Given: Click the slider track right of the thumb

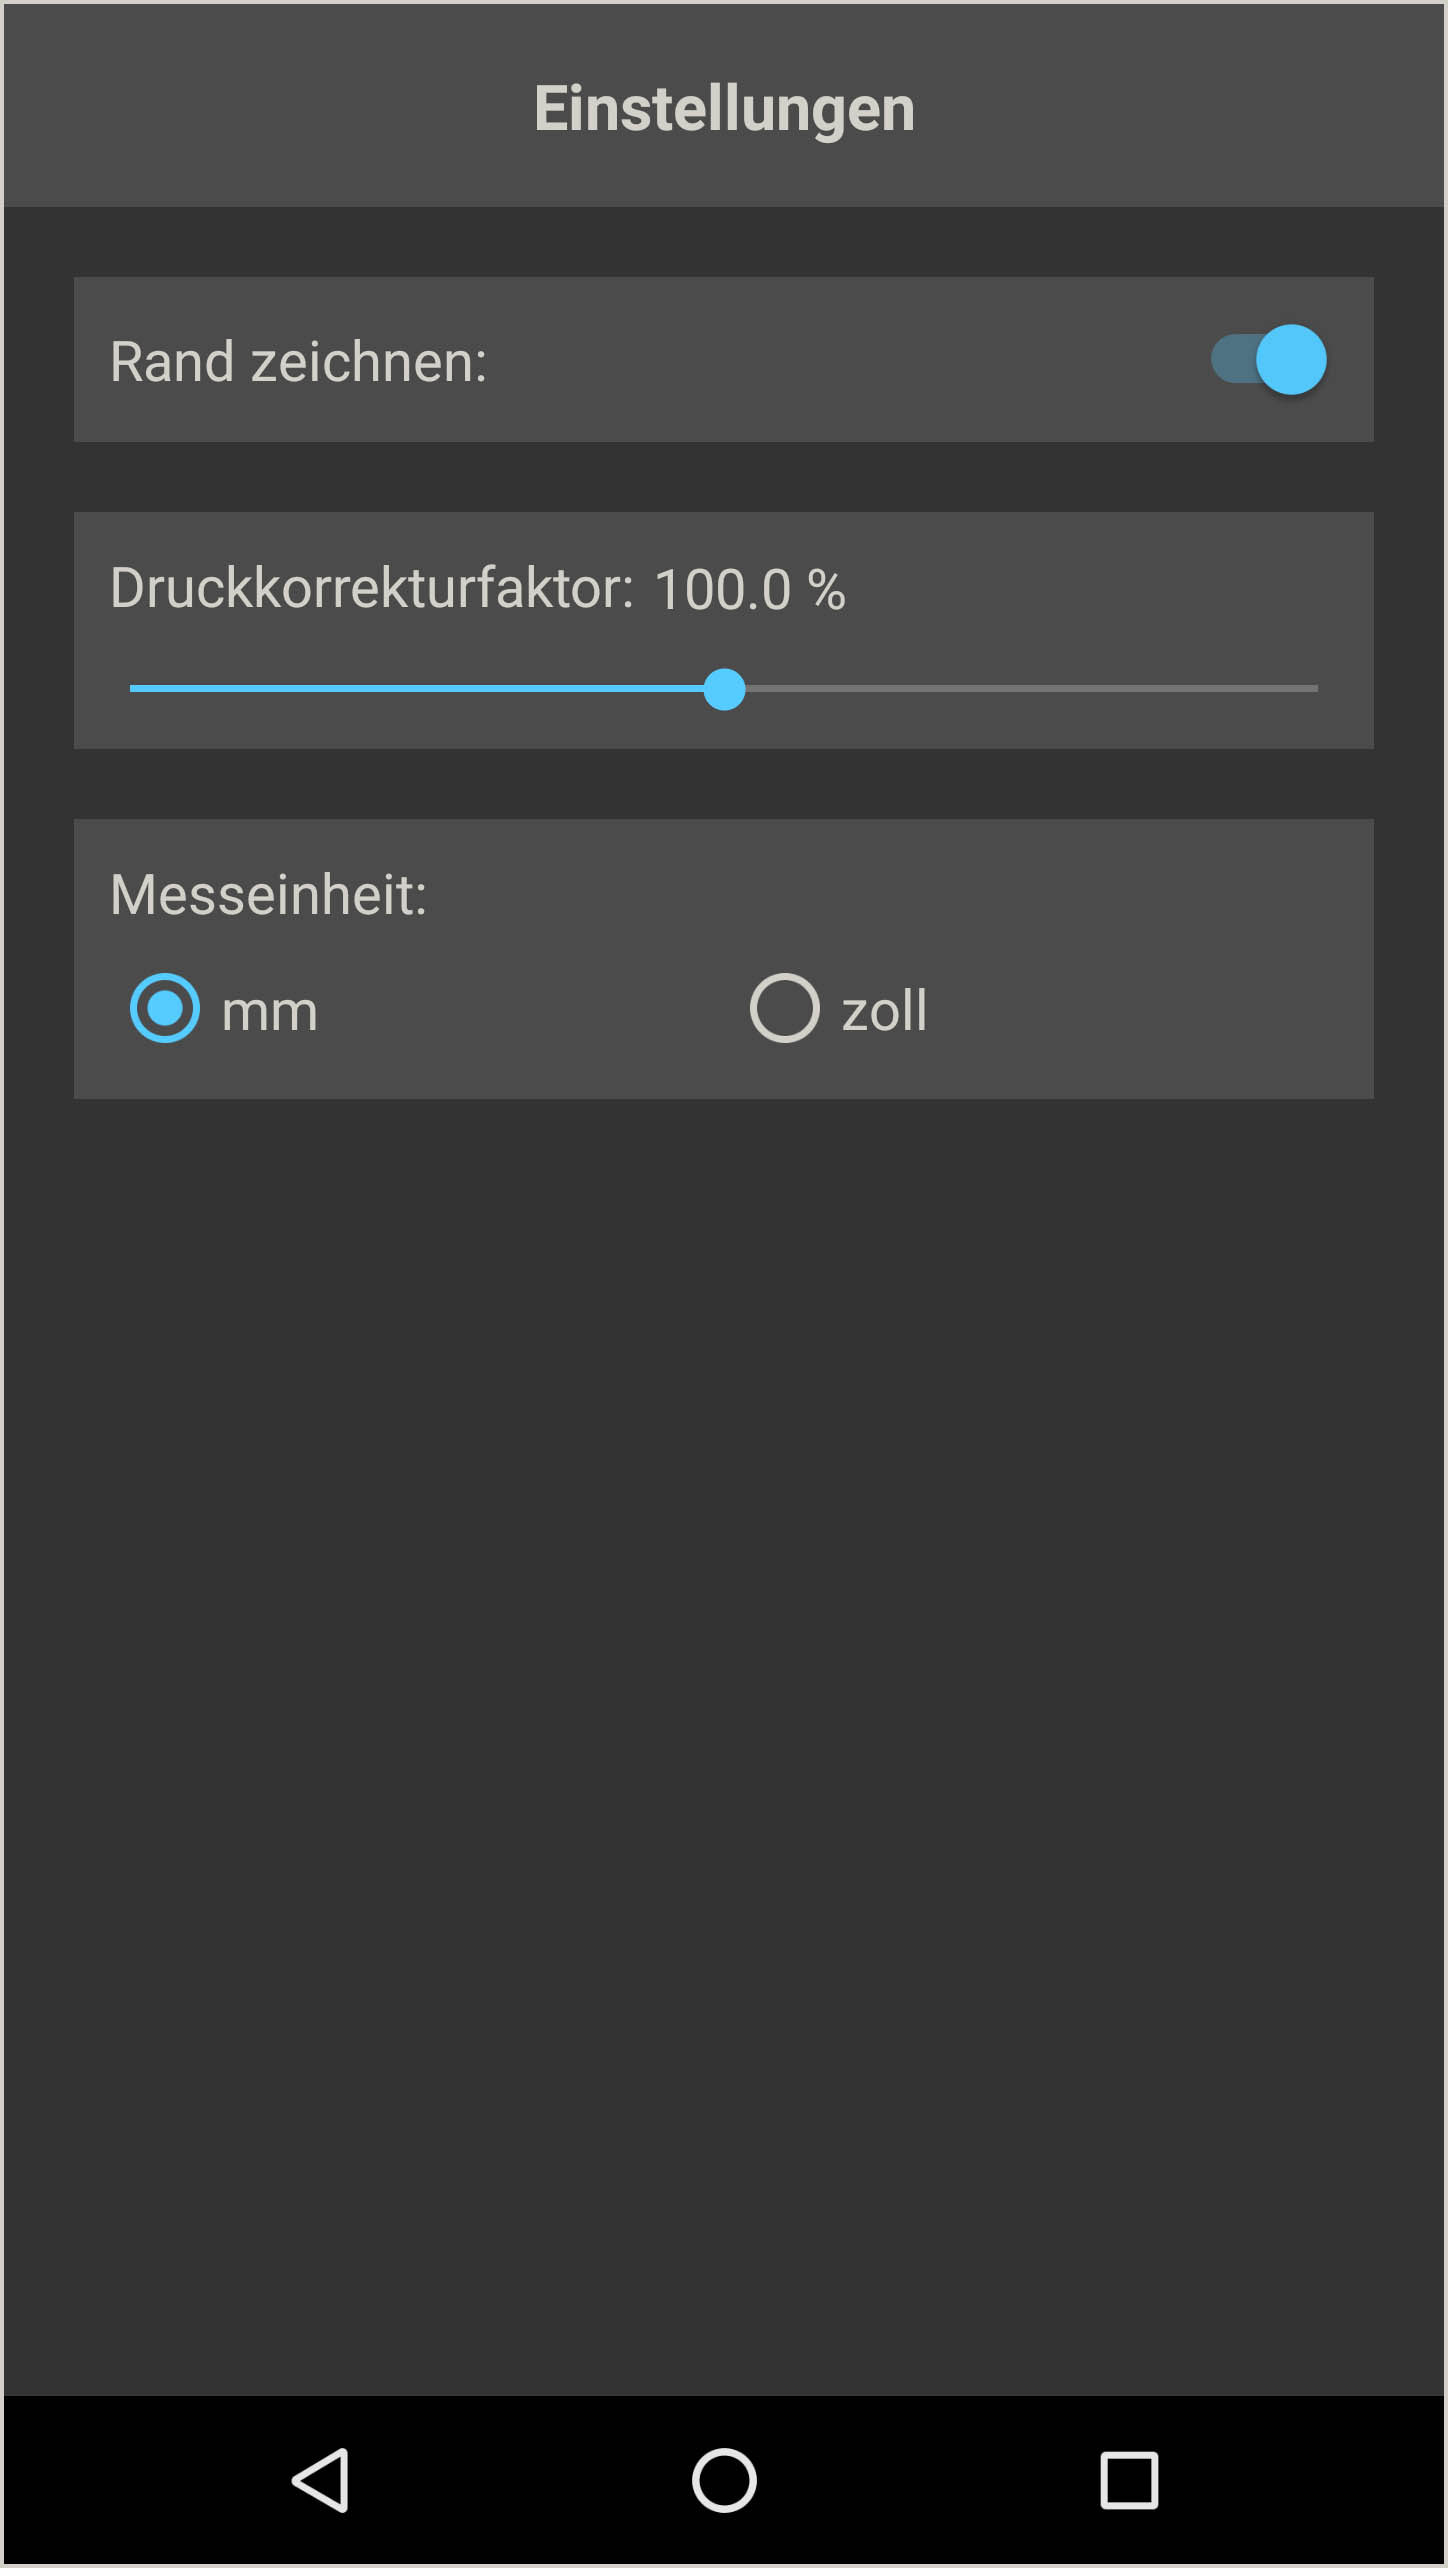Looking at the screenshot, I should pyautogui.click(x=1031, y=689).
